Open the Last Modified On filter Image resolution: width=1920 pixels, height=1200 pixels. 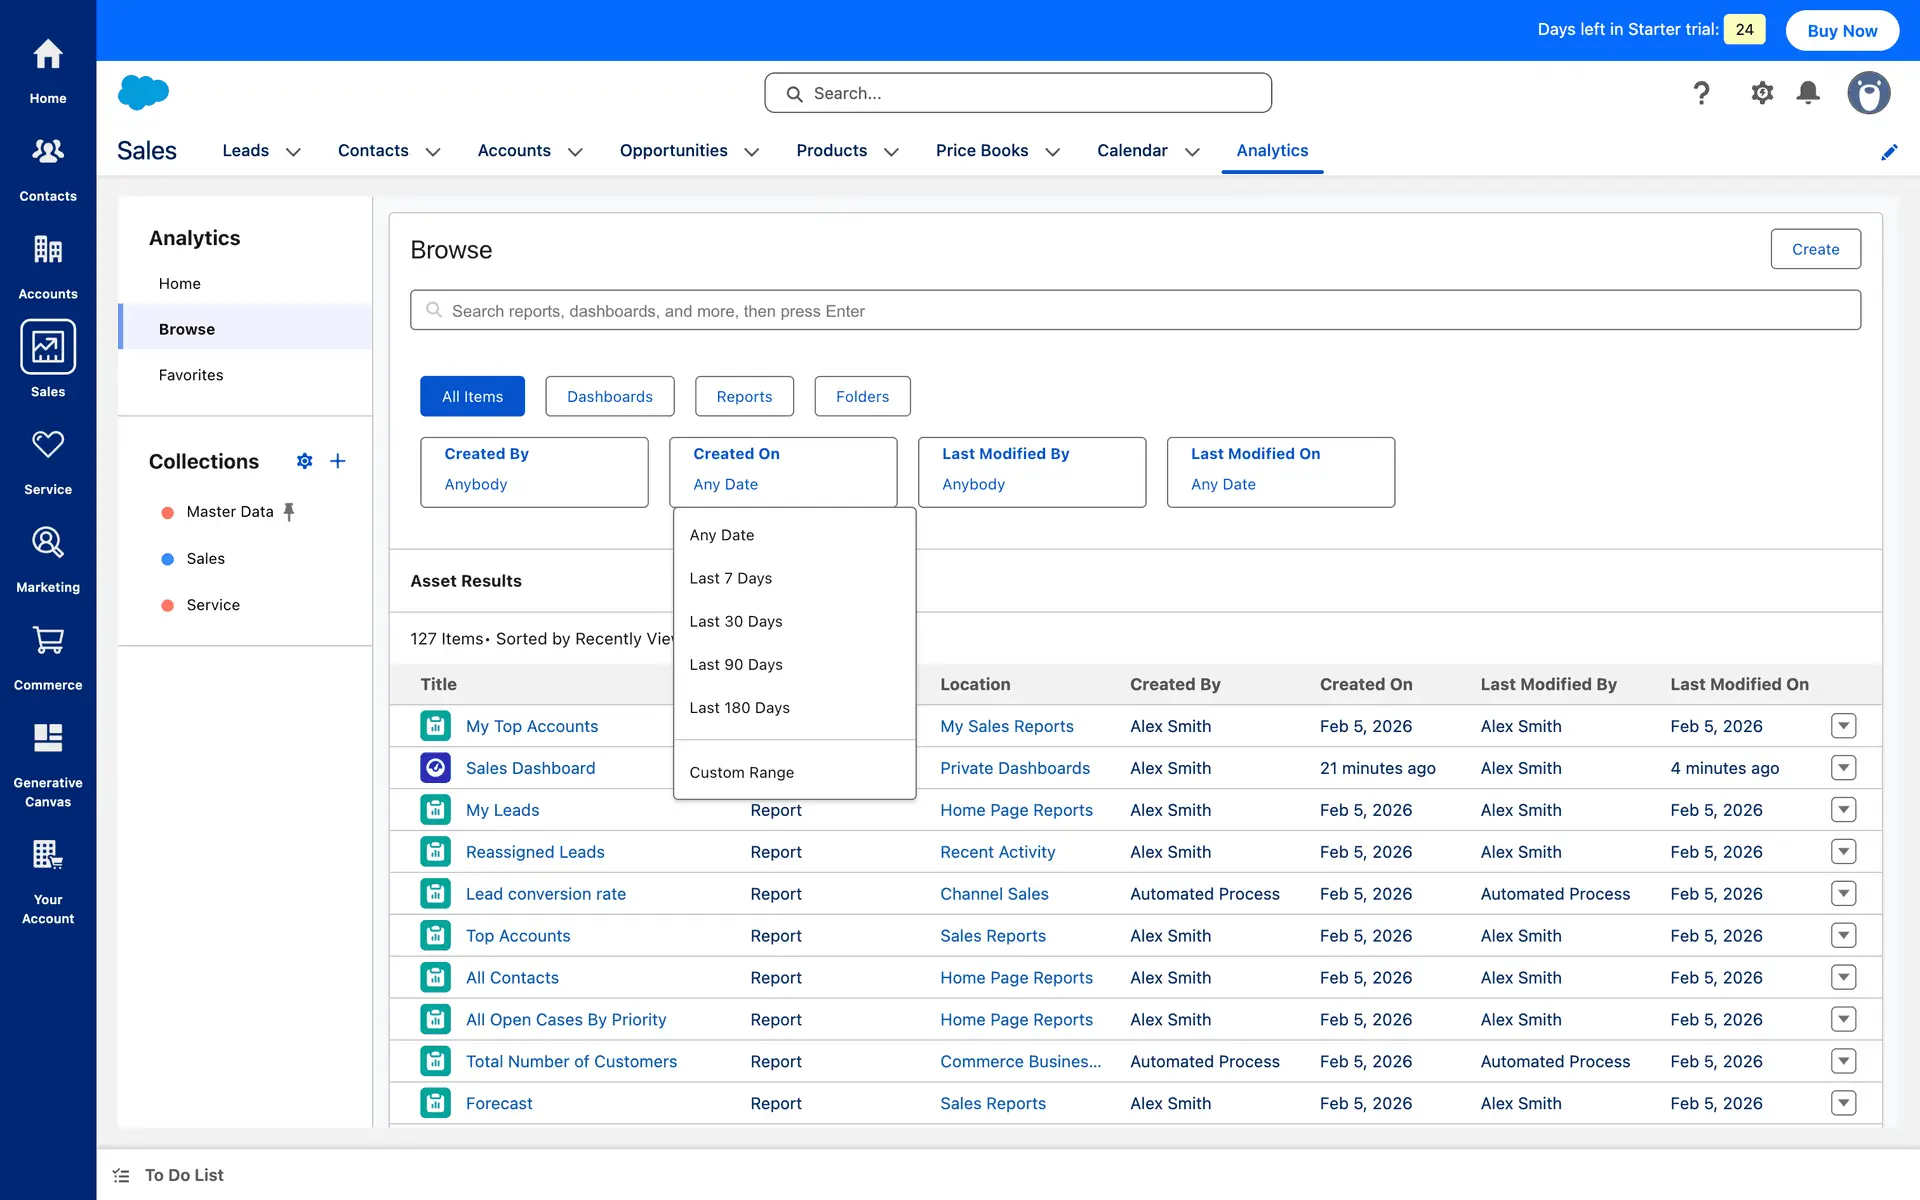tap(1280, 472)
